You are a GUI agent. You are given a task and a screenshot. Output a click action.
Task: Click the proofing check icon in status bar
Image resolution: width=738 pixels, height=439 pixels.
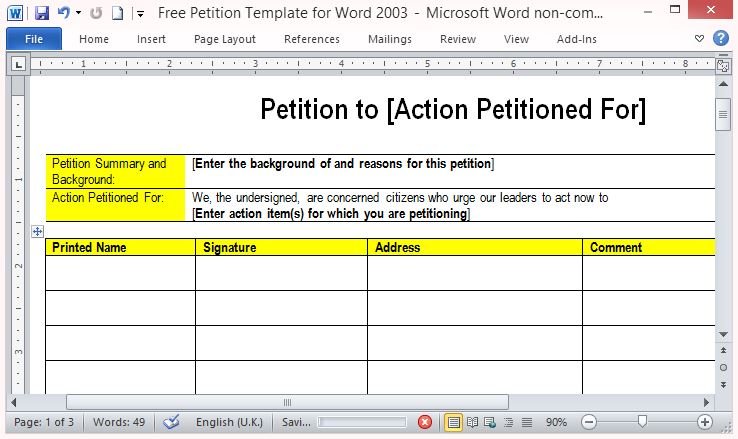click(171, 422)
